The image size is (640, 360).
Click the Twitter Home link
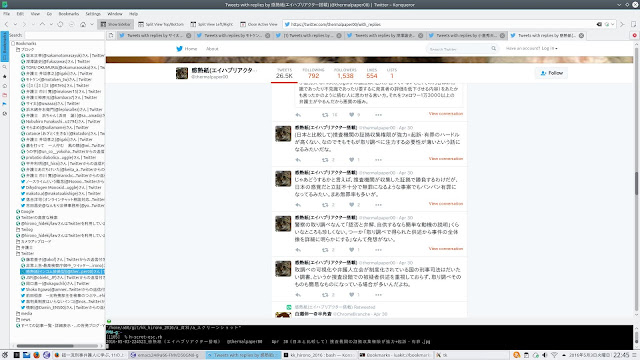[187, 49]
